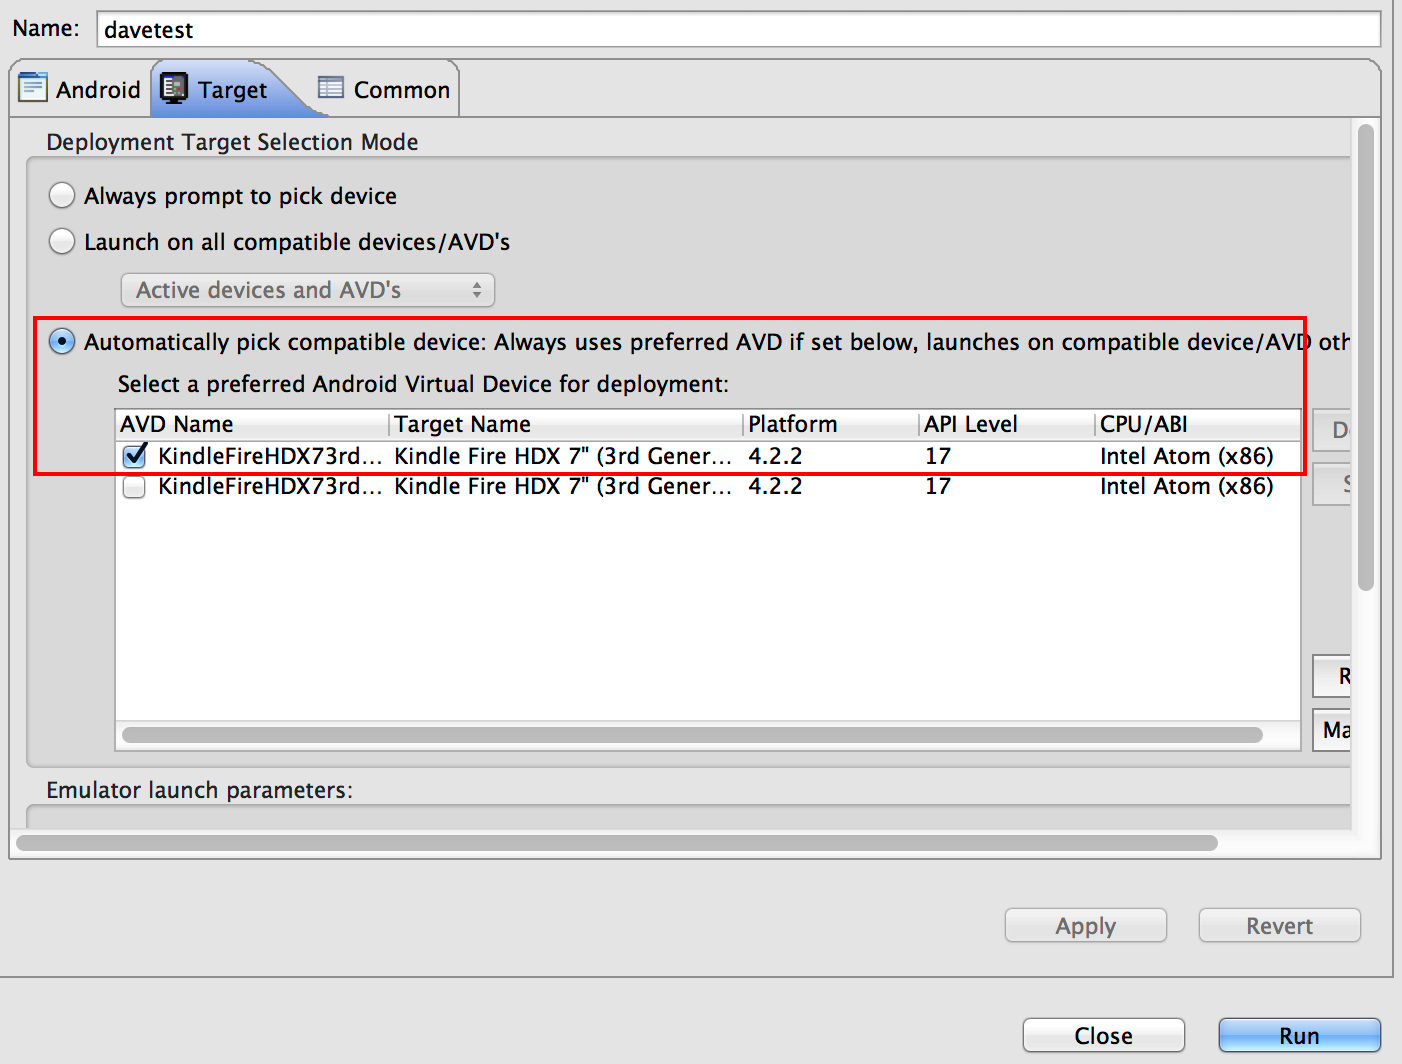1402x1064 pixels.
Task: Click the Revert button
Action: click(1280, 926)
